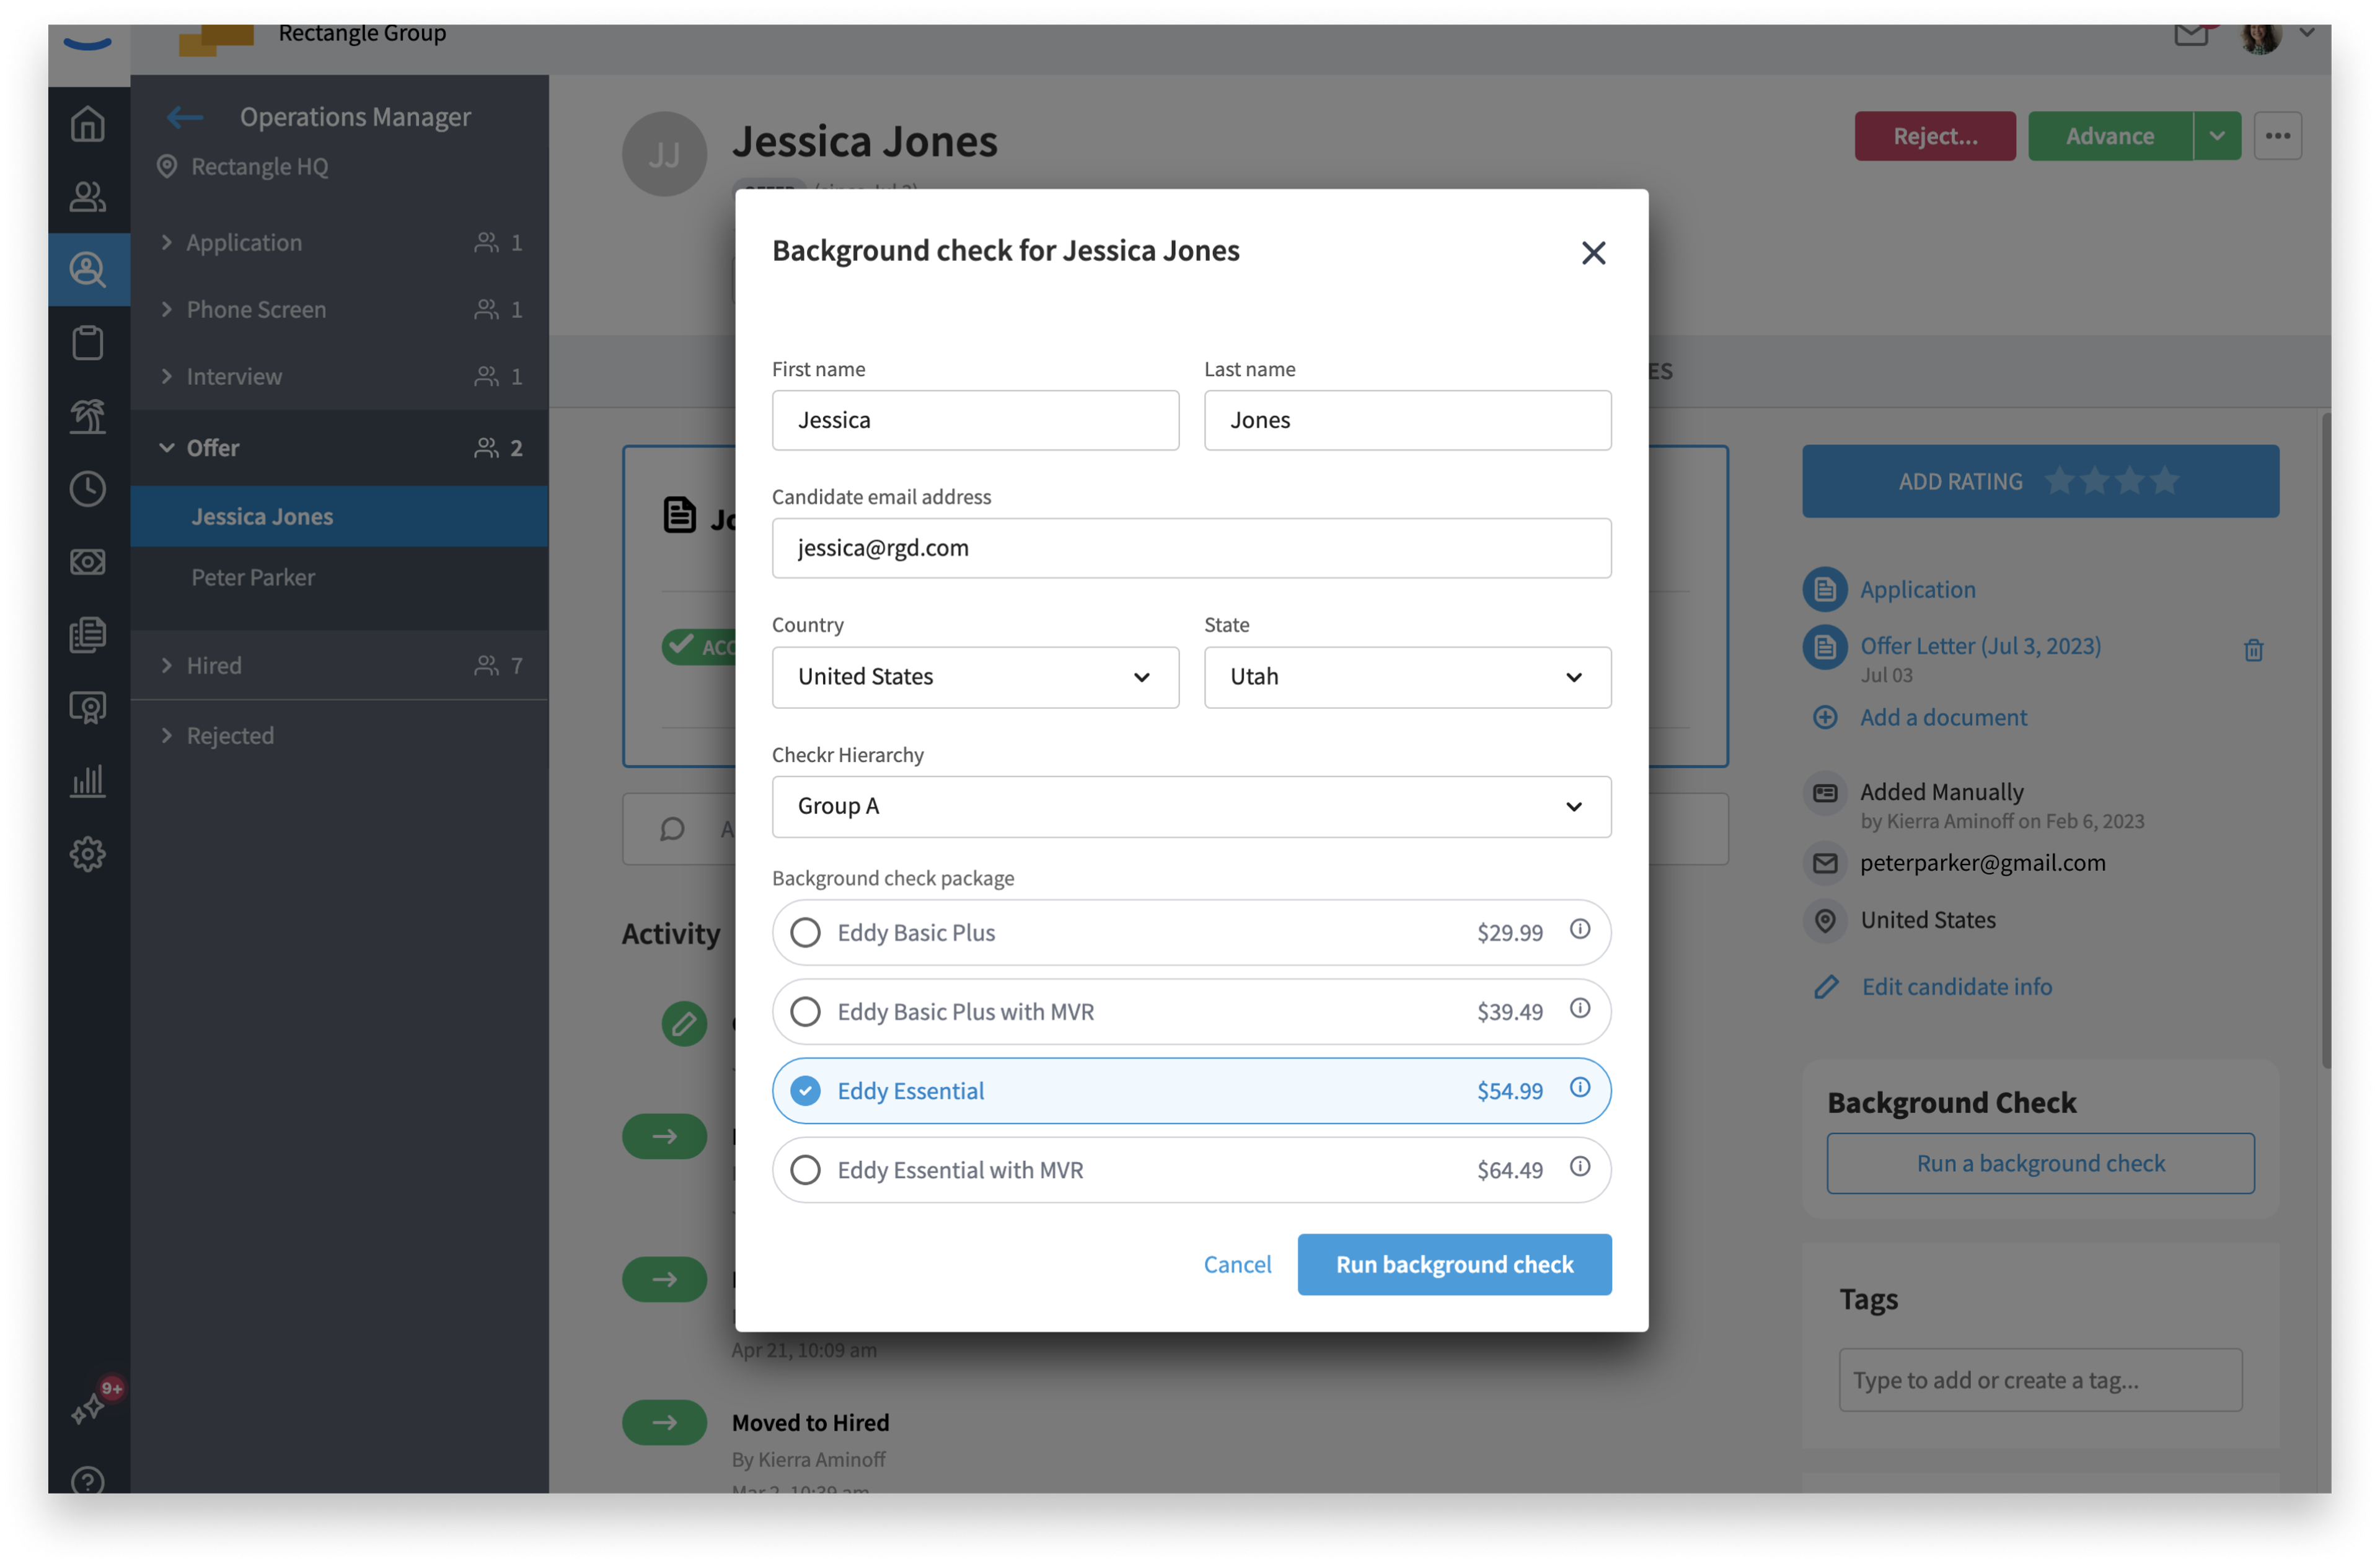The height and width of the screenshot is (1566, 2380).
Task: Click the Candidate email address field
Action: [x=1191, y=548]
